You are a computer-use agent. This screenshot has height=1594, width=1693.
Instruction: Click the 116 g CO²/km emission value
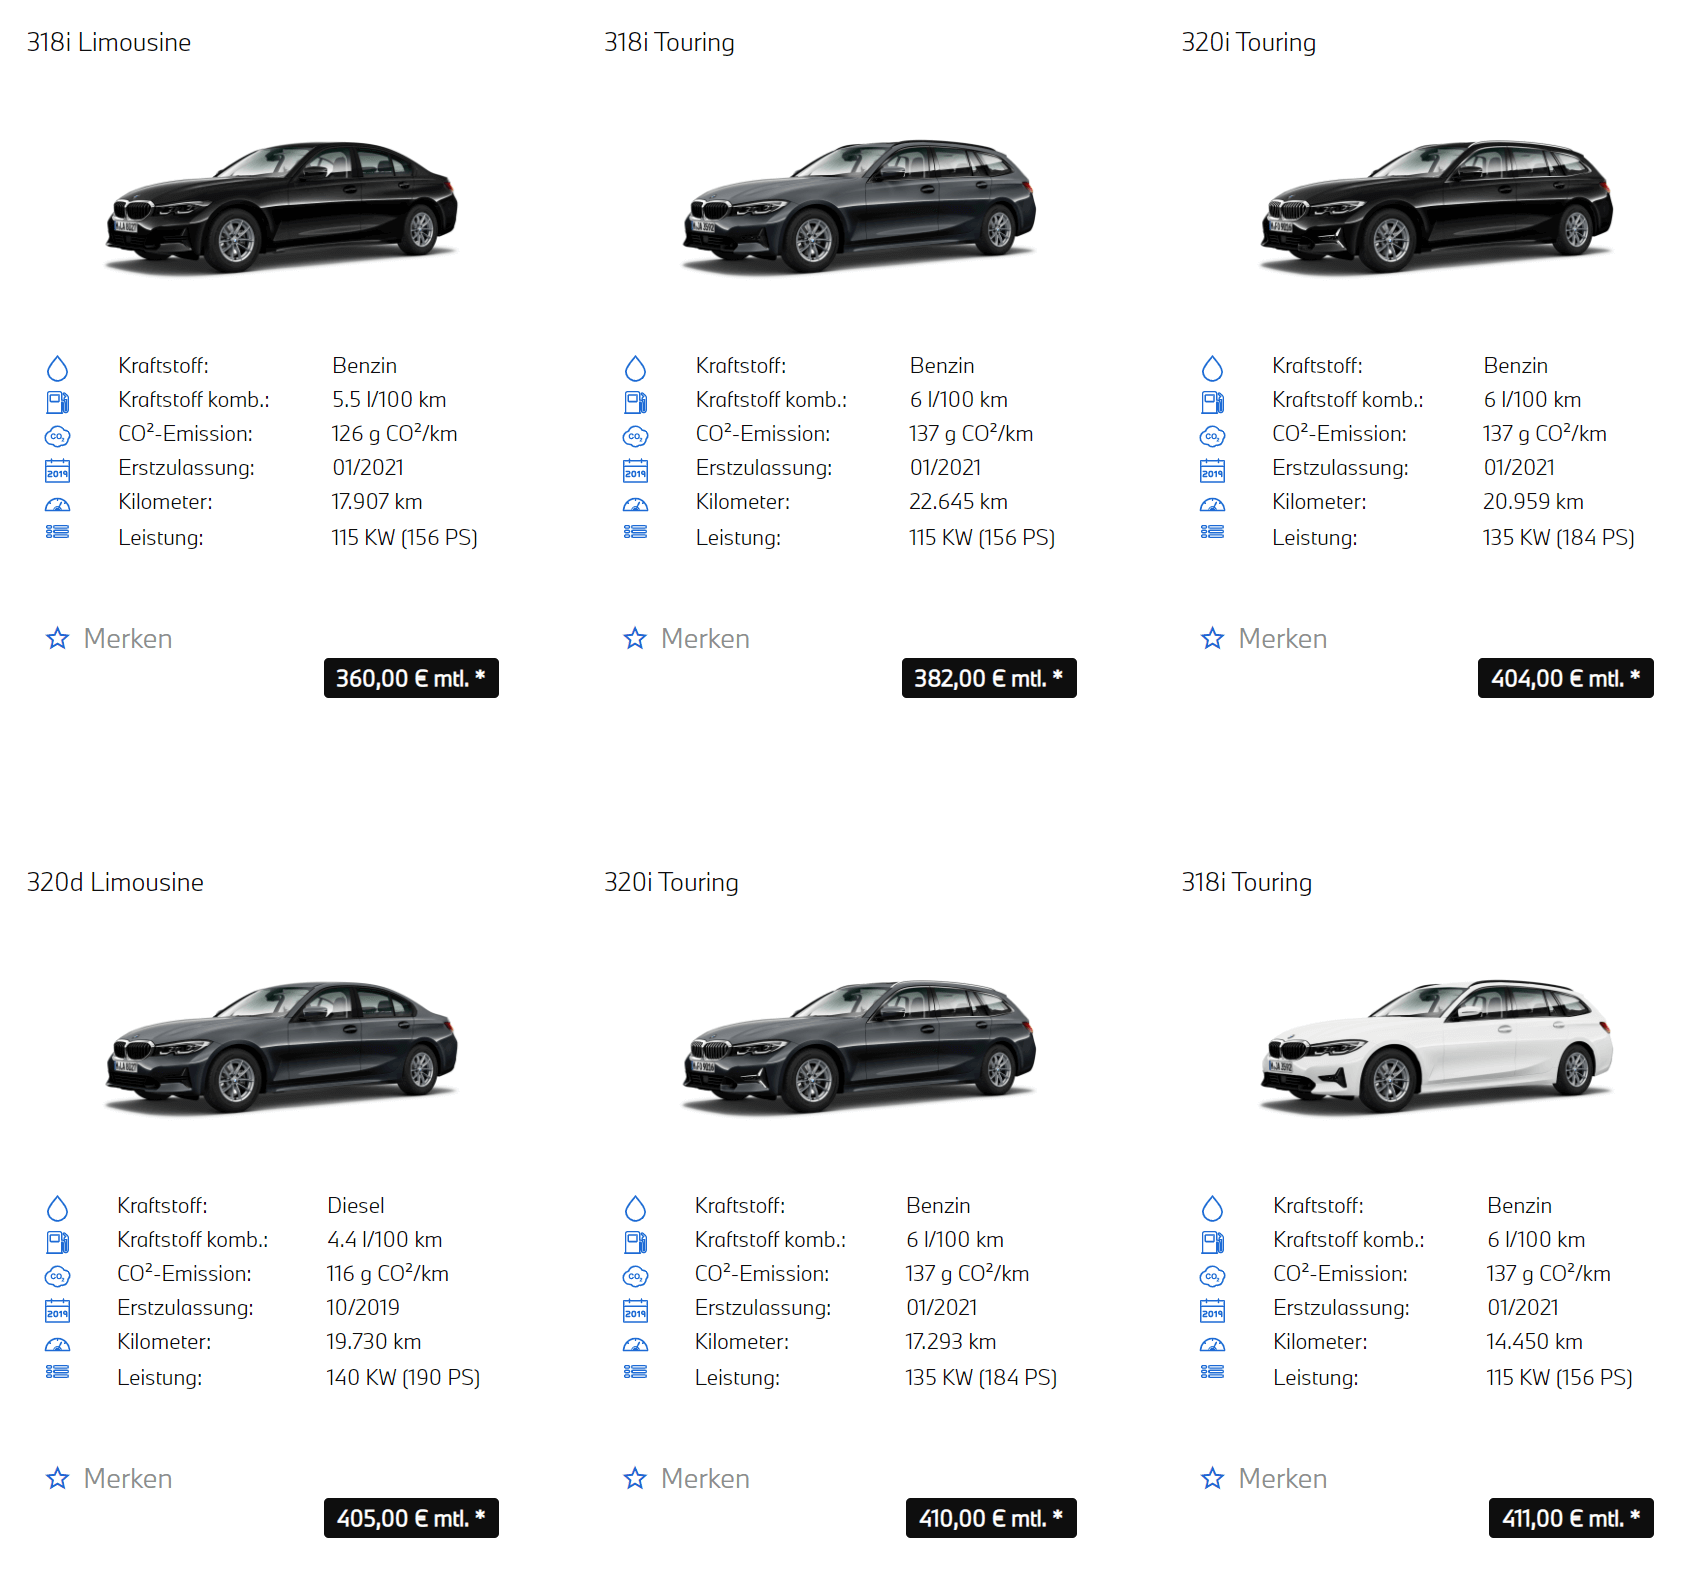coord(388,1274)
